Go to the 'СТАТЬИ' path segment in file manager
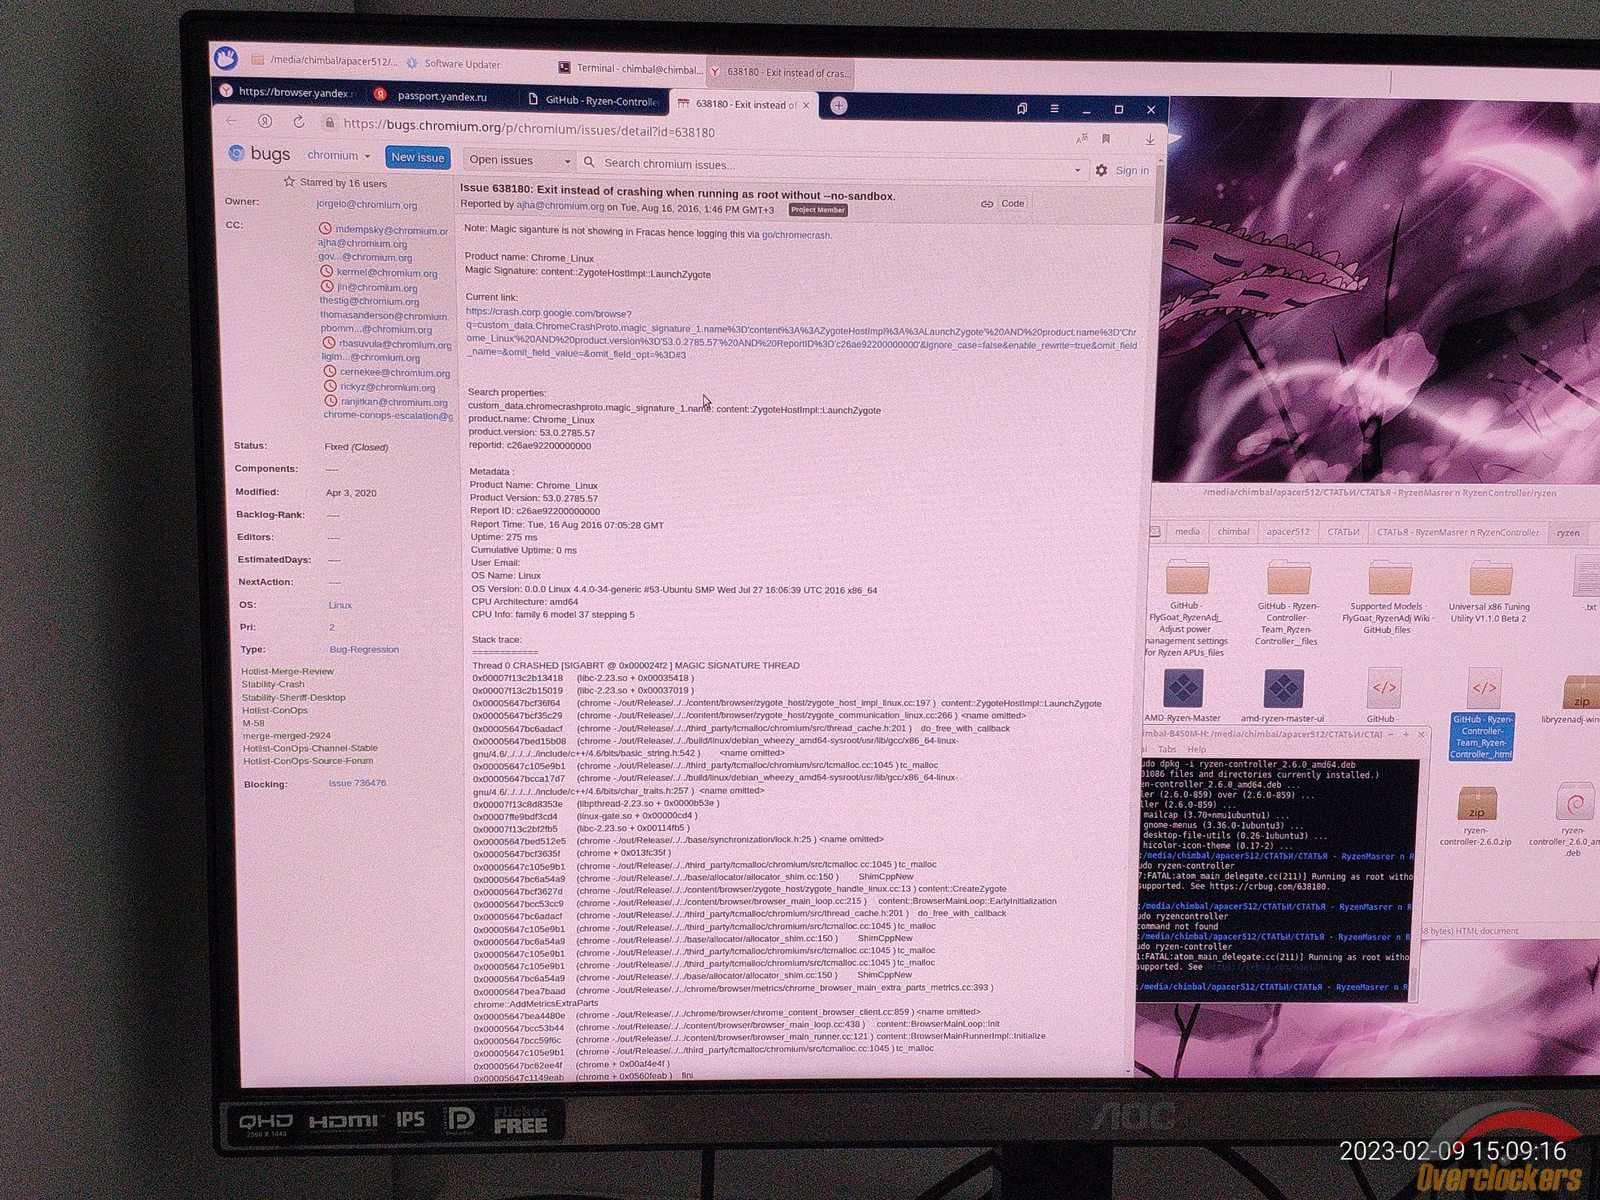The height and width of the screenshot is (1200, 1600). (x=1343, y=532)
